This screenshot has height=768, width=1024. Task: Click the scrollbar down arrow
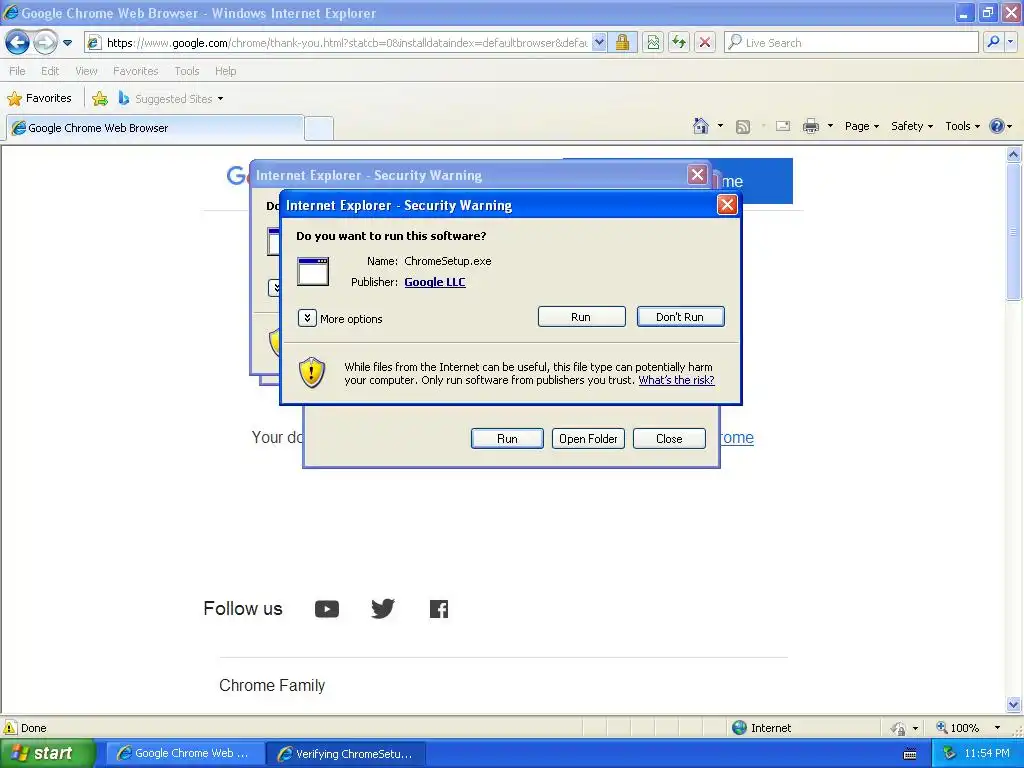point(1014,705)
